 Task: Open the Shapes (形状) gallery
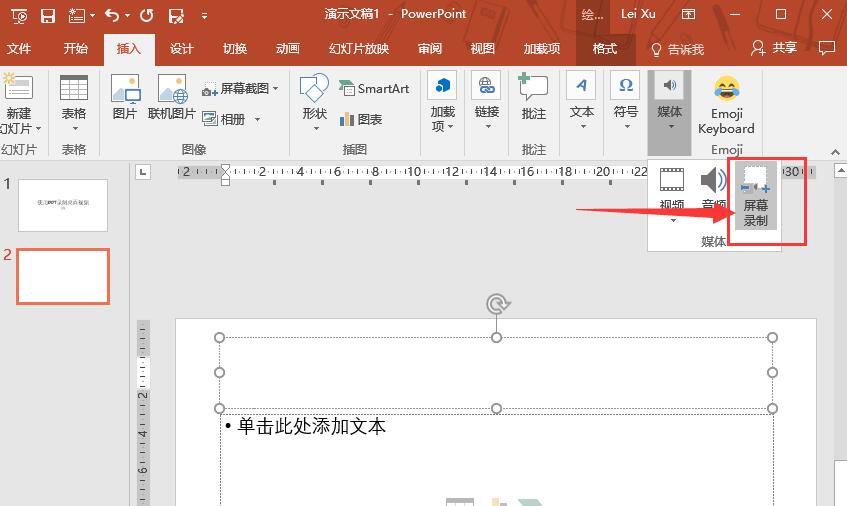pyautogui.click(x=314, y=102)
